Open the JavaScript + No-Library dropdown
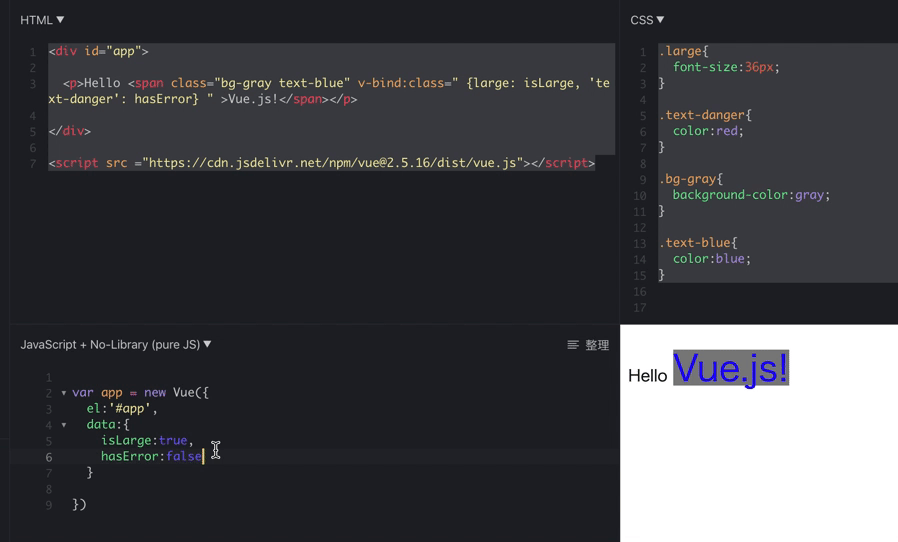This screenshot has height=542, width=898. 116,344
